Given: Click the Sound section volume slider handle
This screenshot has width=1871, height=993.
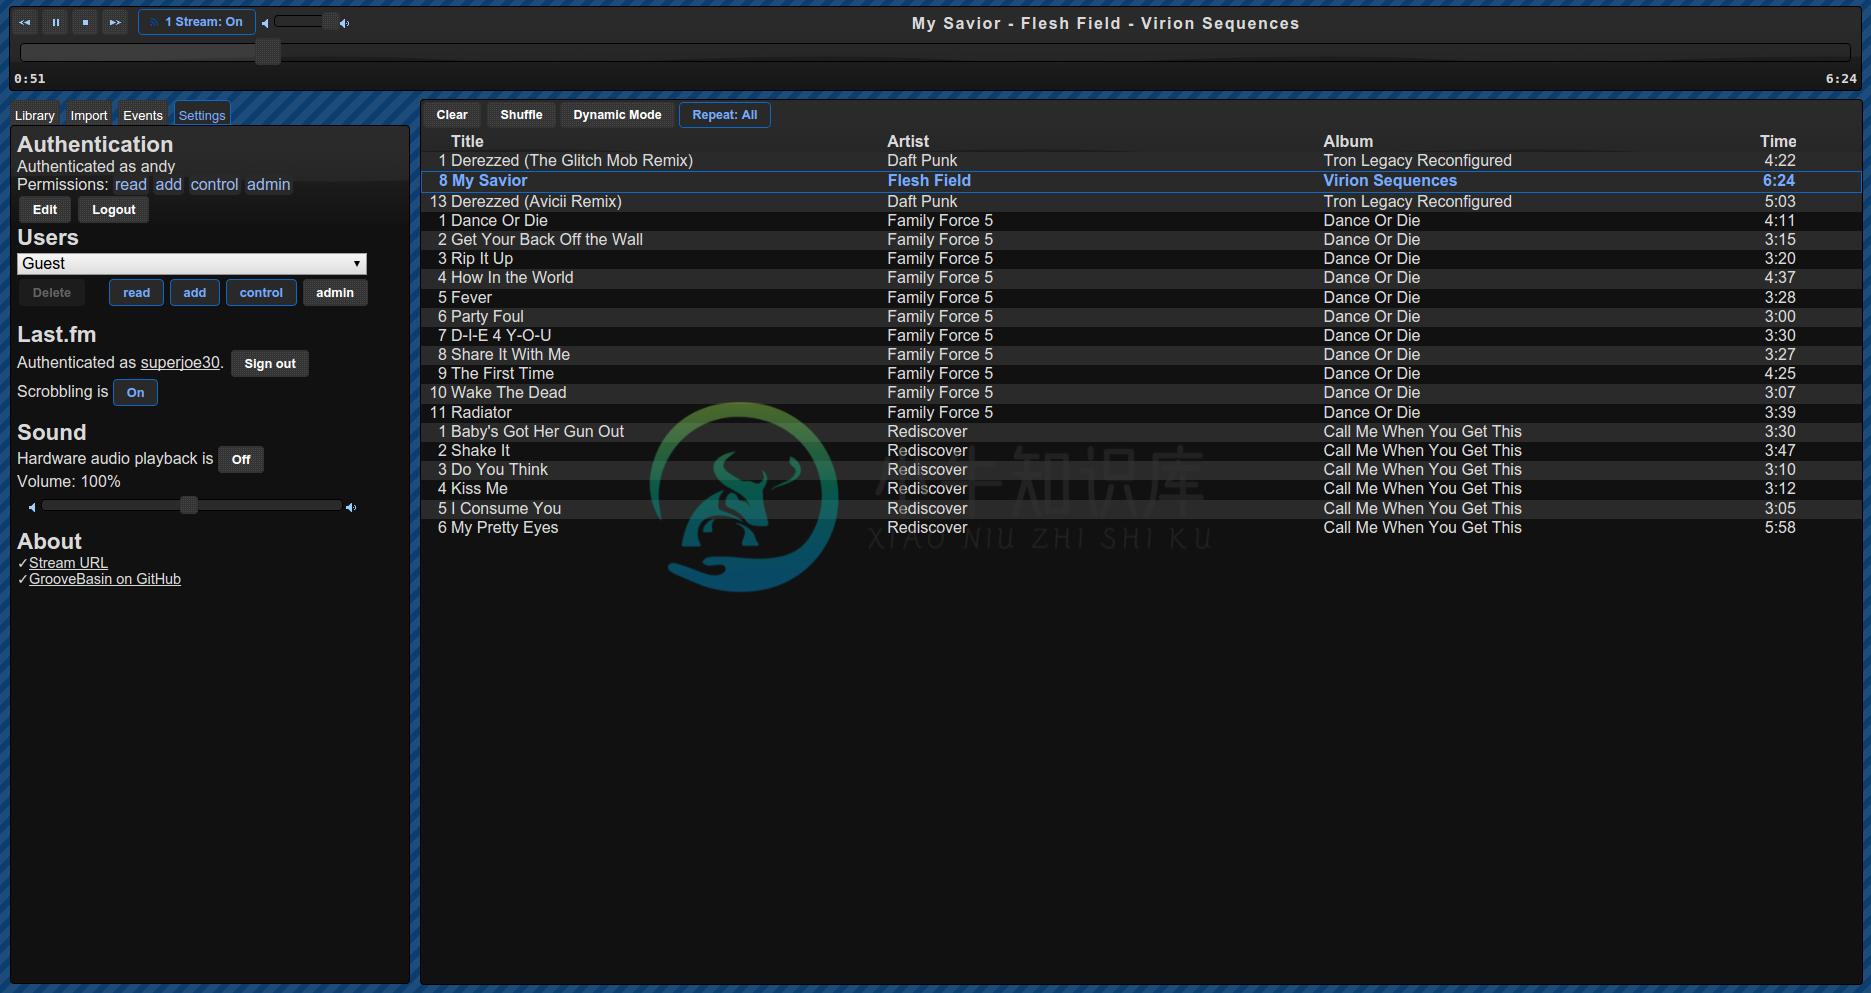Looking at the screenshot, I should click(189, 506).
